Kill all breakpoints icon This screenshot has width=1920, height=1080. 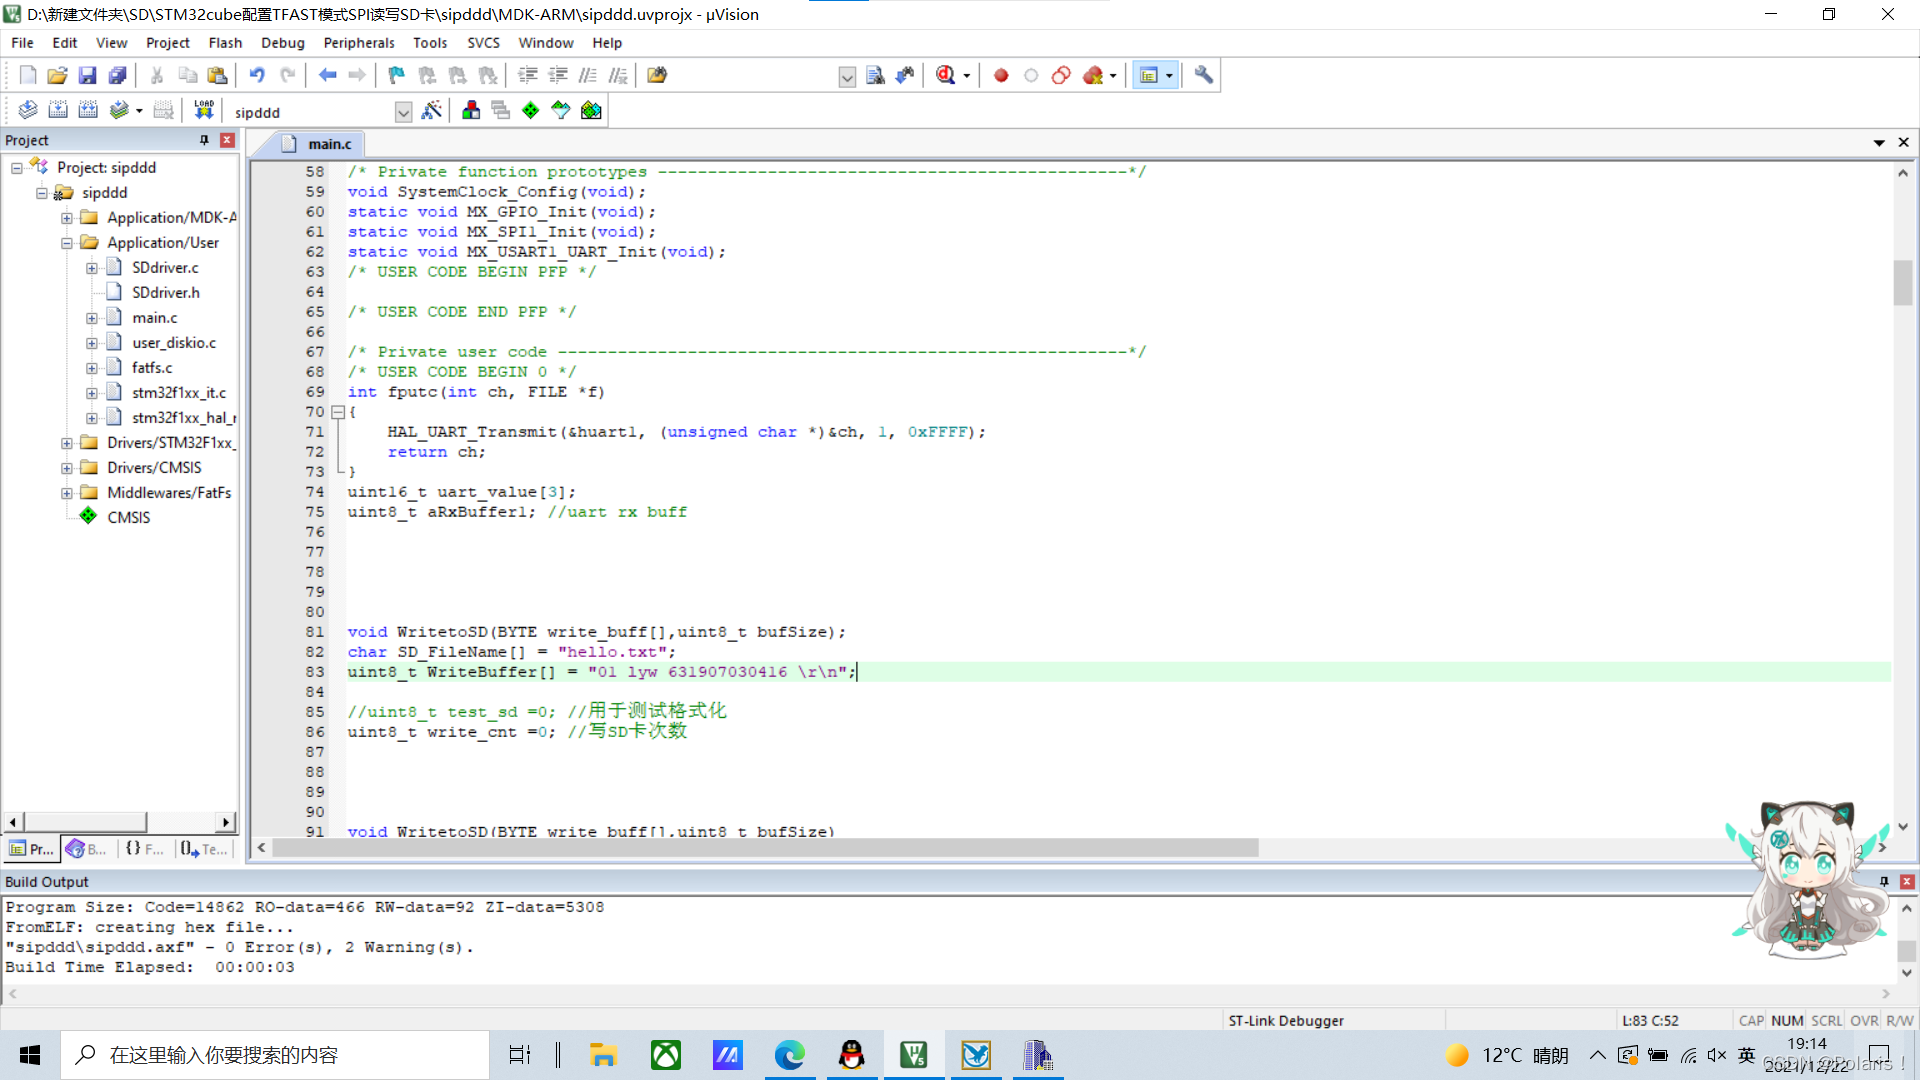[x=1093, y=75]
